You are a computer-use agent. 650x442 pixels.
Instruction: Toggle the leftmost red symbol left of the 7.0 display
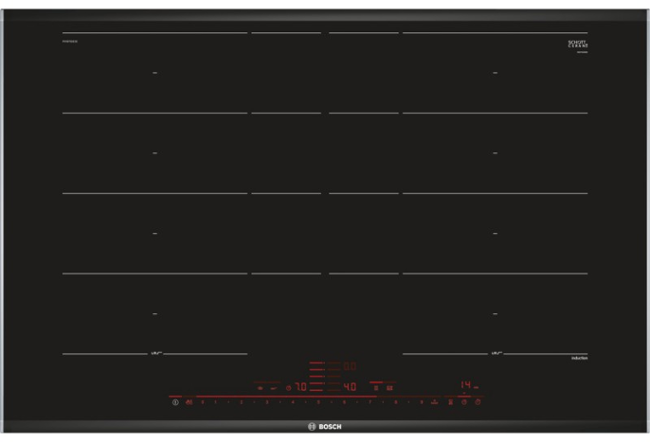tap(260, 386)
